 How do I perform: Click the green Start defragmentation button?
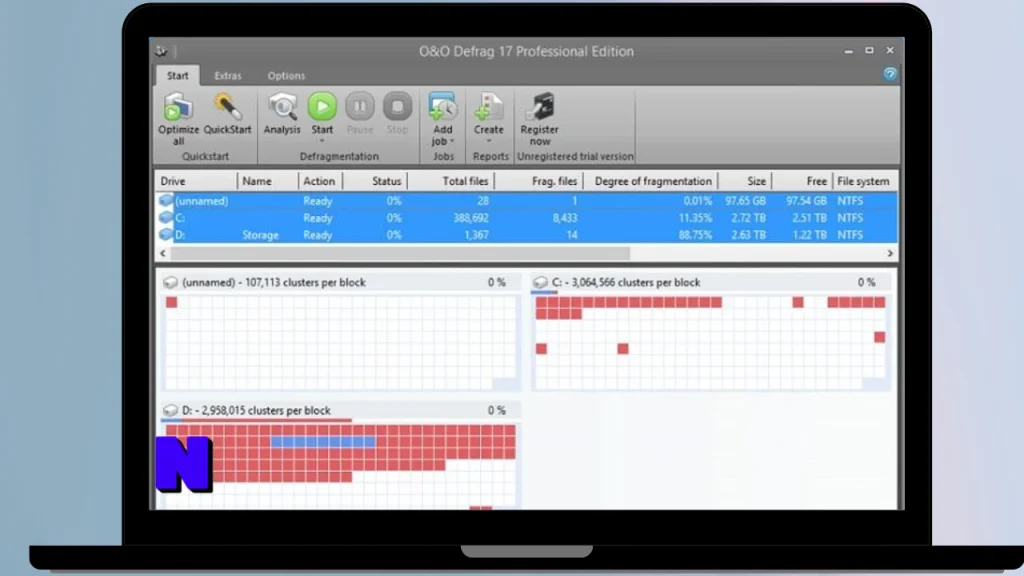point(322,106)
